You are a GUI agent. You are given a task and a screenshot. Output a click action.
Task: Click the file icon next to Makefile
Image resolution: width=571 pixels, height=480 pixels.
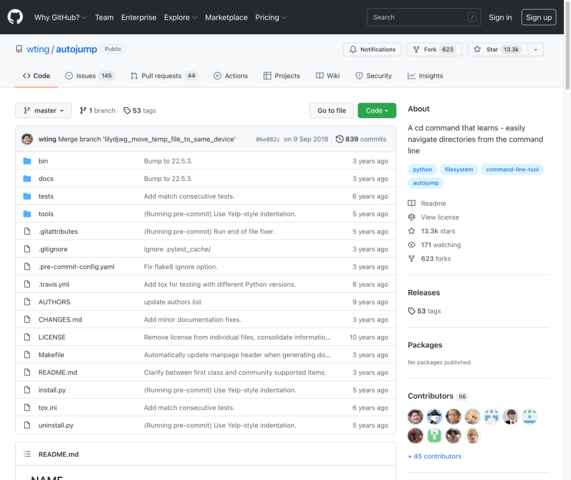coord(27,355)
